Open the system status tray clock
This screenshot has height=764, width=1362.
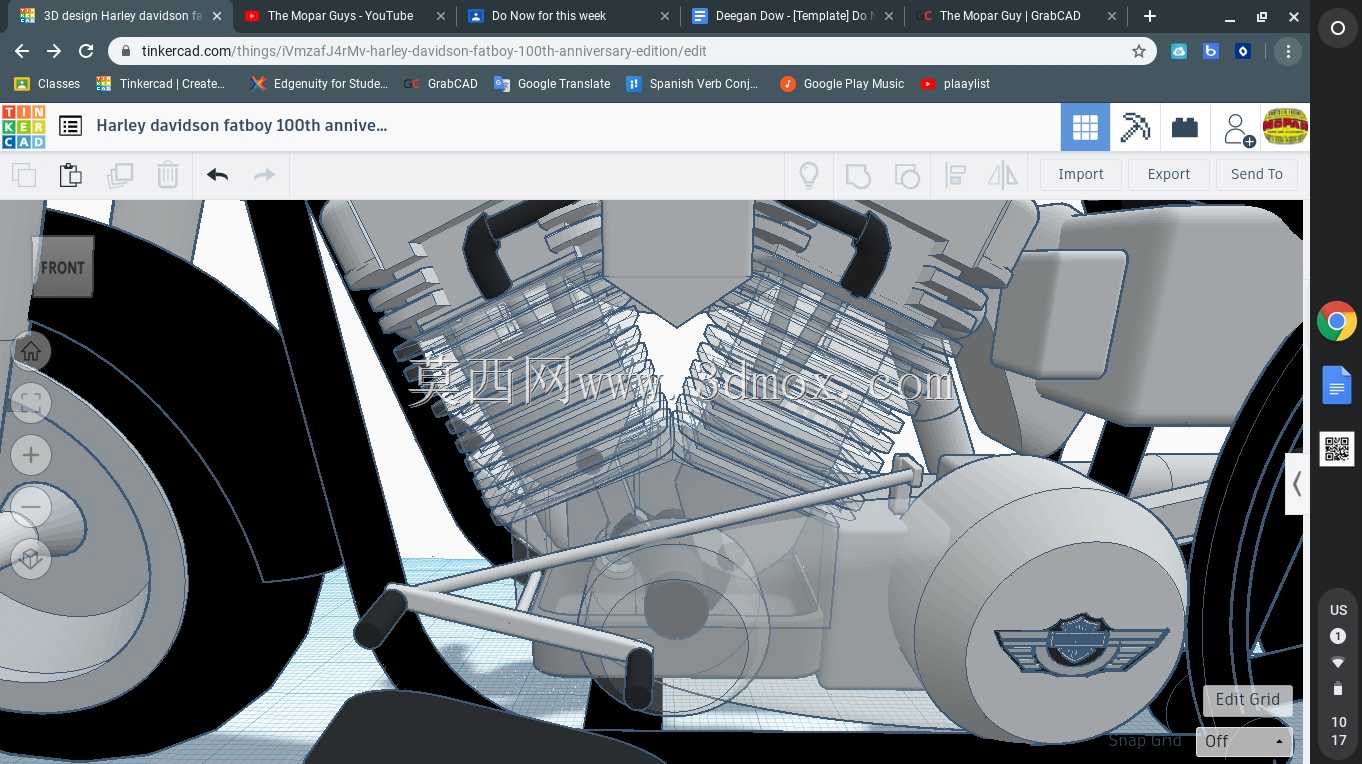click(1338, 730)
